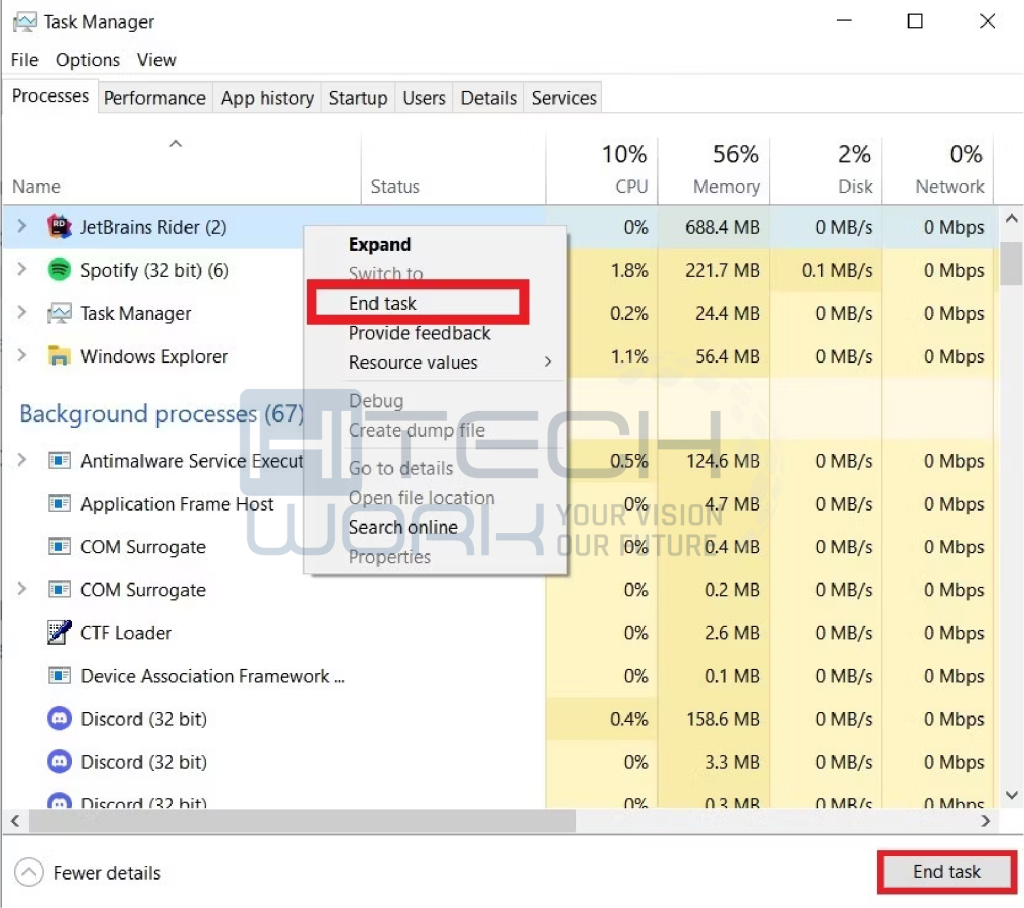This screenshot has width=1024, height=908.
Task: Click the Fewer details arrow icon
Action: point(29,872)
